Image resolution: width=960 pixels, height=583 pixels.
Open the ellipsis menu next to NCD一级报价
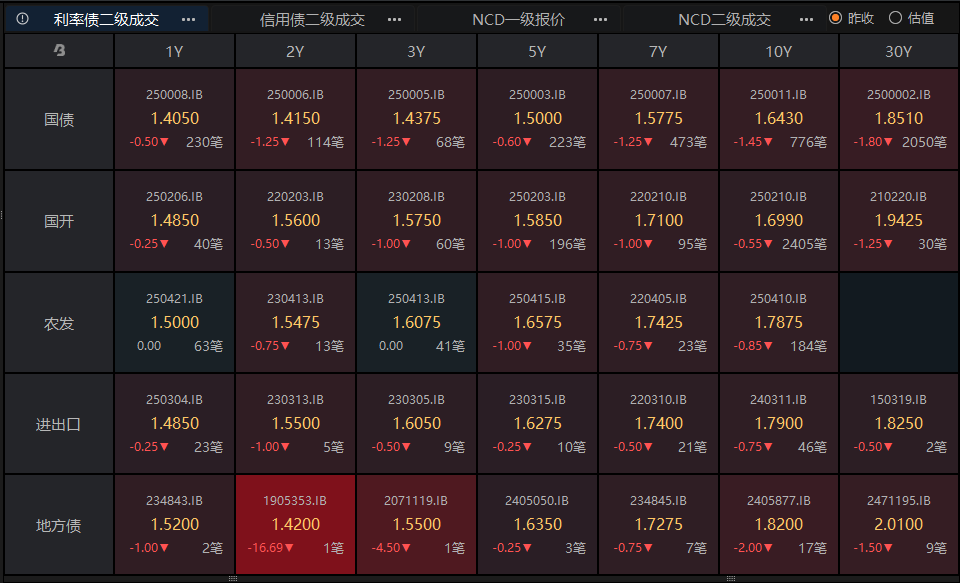tap(600, 19)
